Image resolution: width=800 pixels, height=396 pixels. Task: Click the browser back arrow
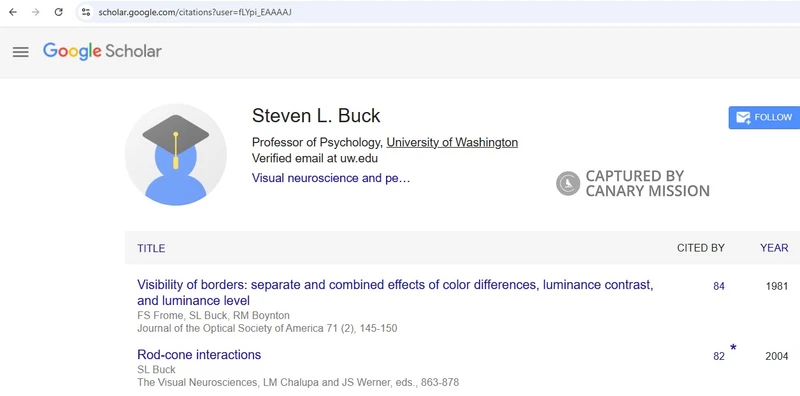13,12
